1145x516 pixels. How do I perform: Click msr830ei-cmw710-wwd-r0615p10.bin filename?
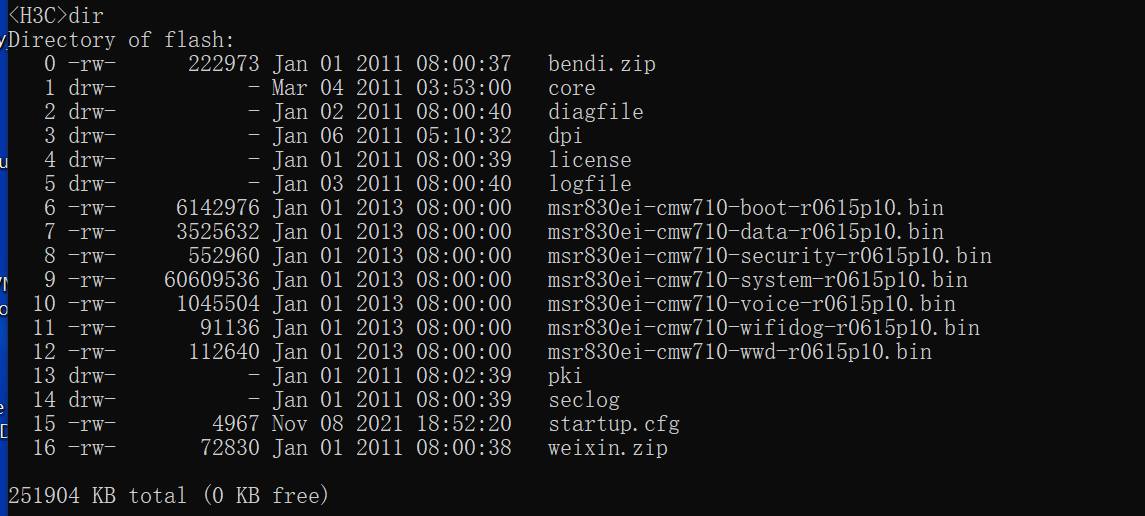(740, 353)
